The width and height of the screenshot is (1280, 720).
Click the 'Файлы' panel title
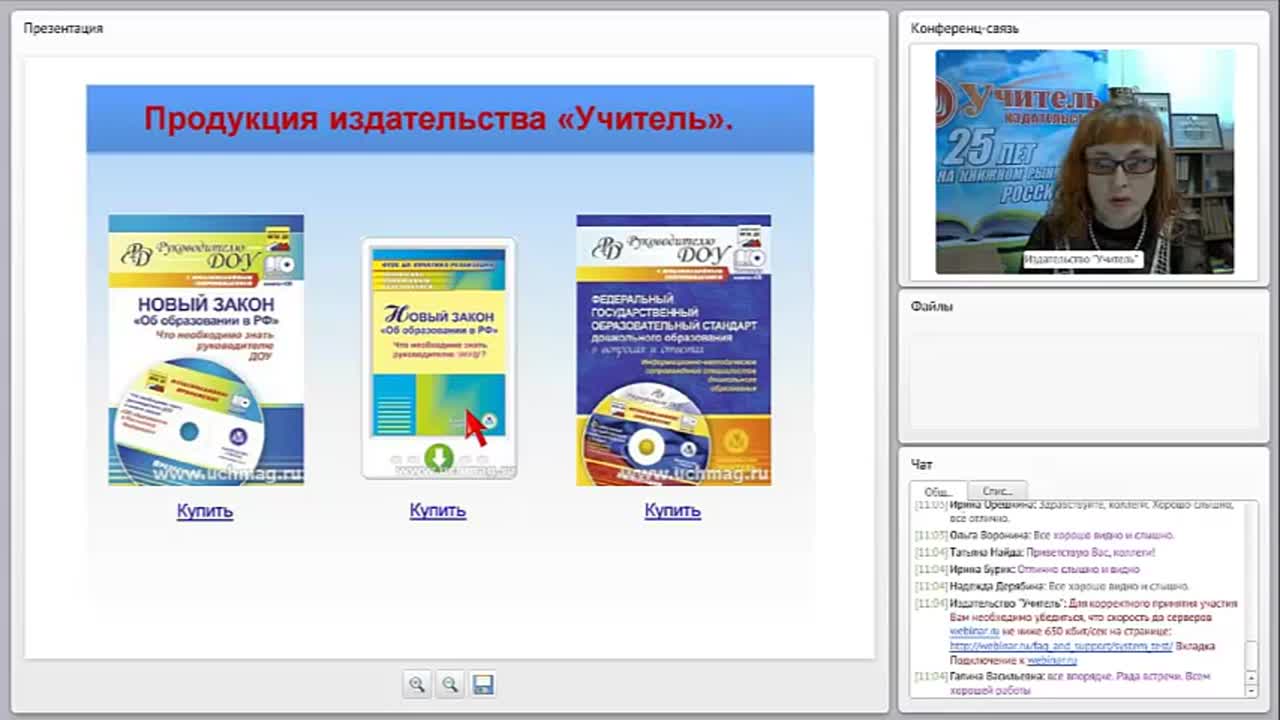click(x=931, y=306)
